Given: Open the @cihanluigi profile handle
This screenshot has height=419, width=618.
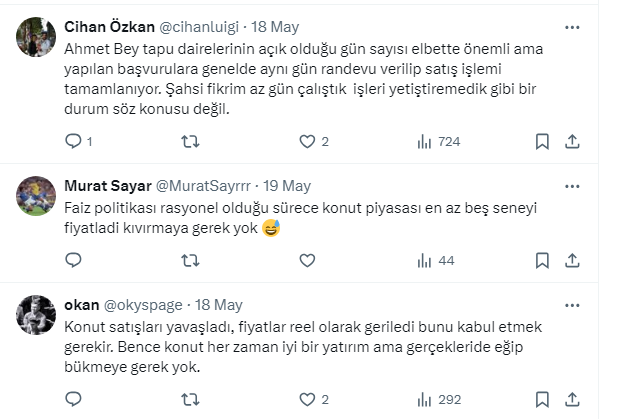Looking at the screenshot, I should click(197, 27).
